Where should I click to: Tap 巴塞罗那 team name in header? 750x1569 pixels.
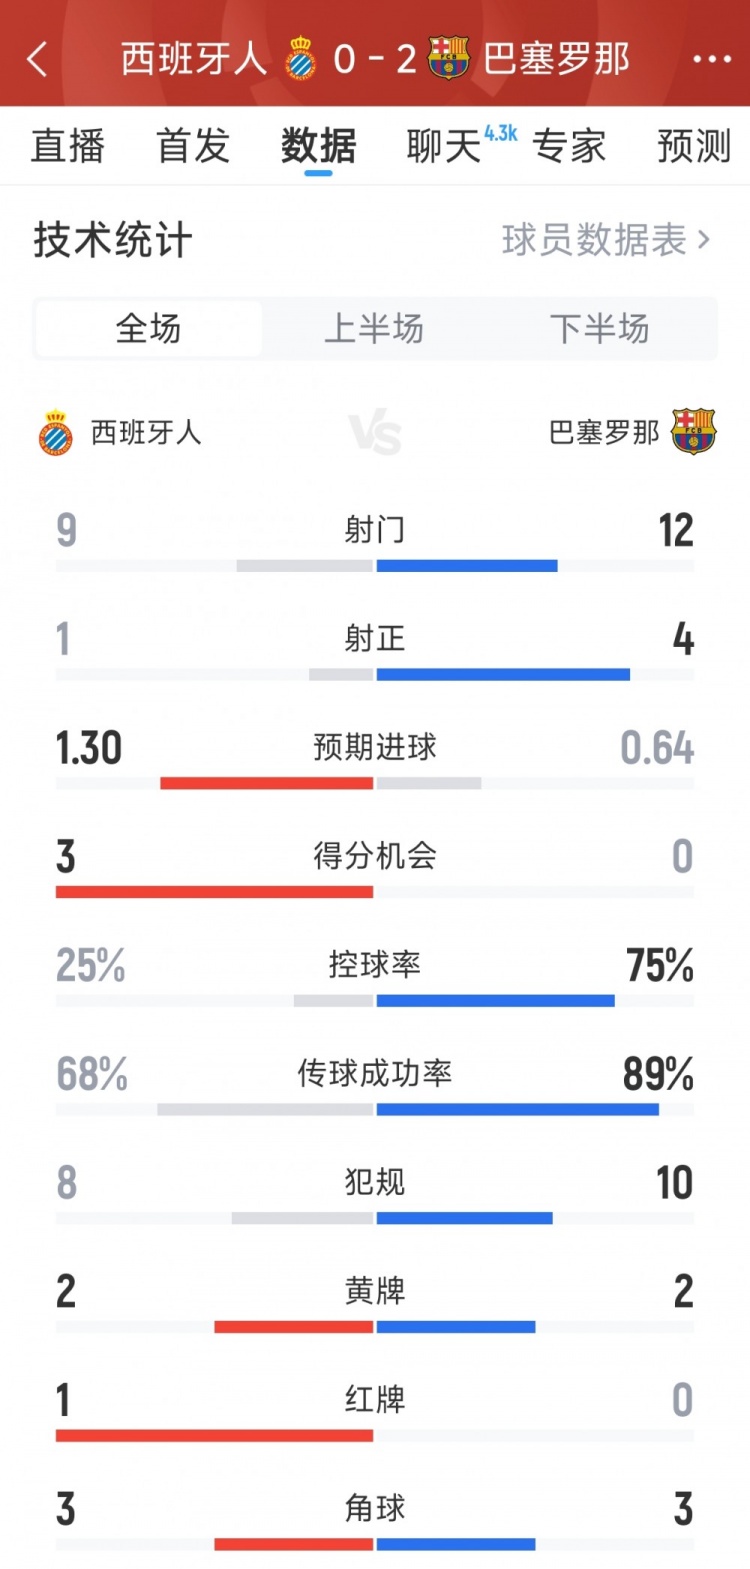[x=556, y=59]
